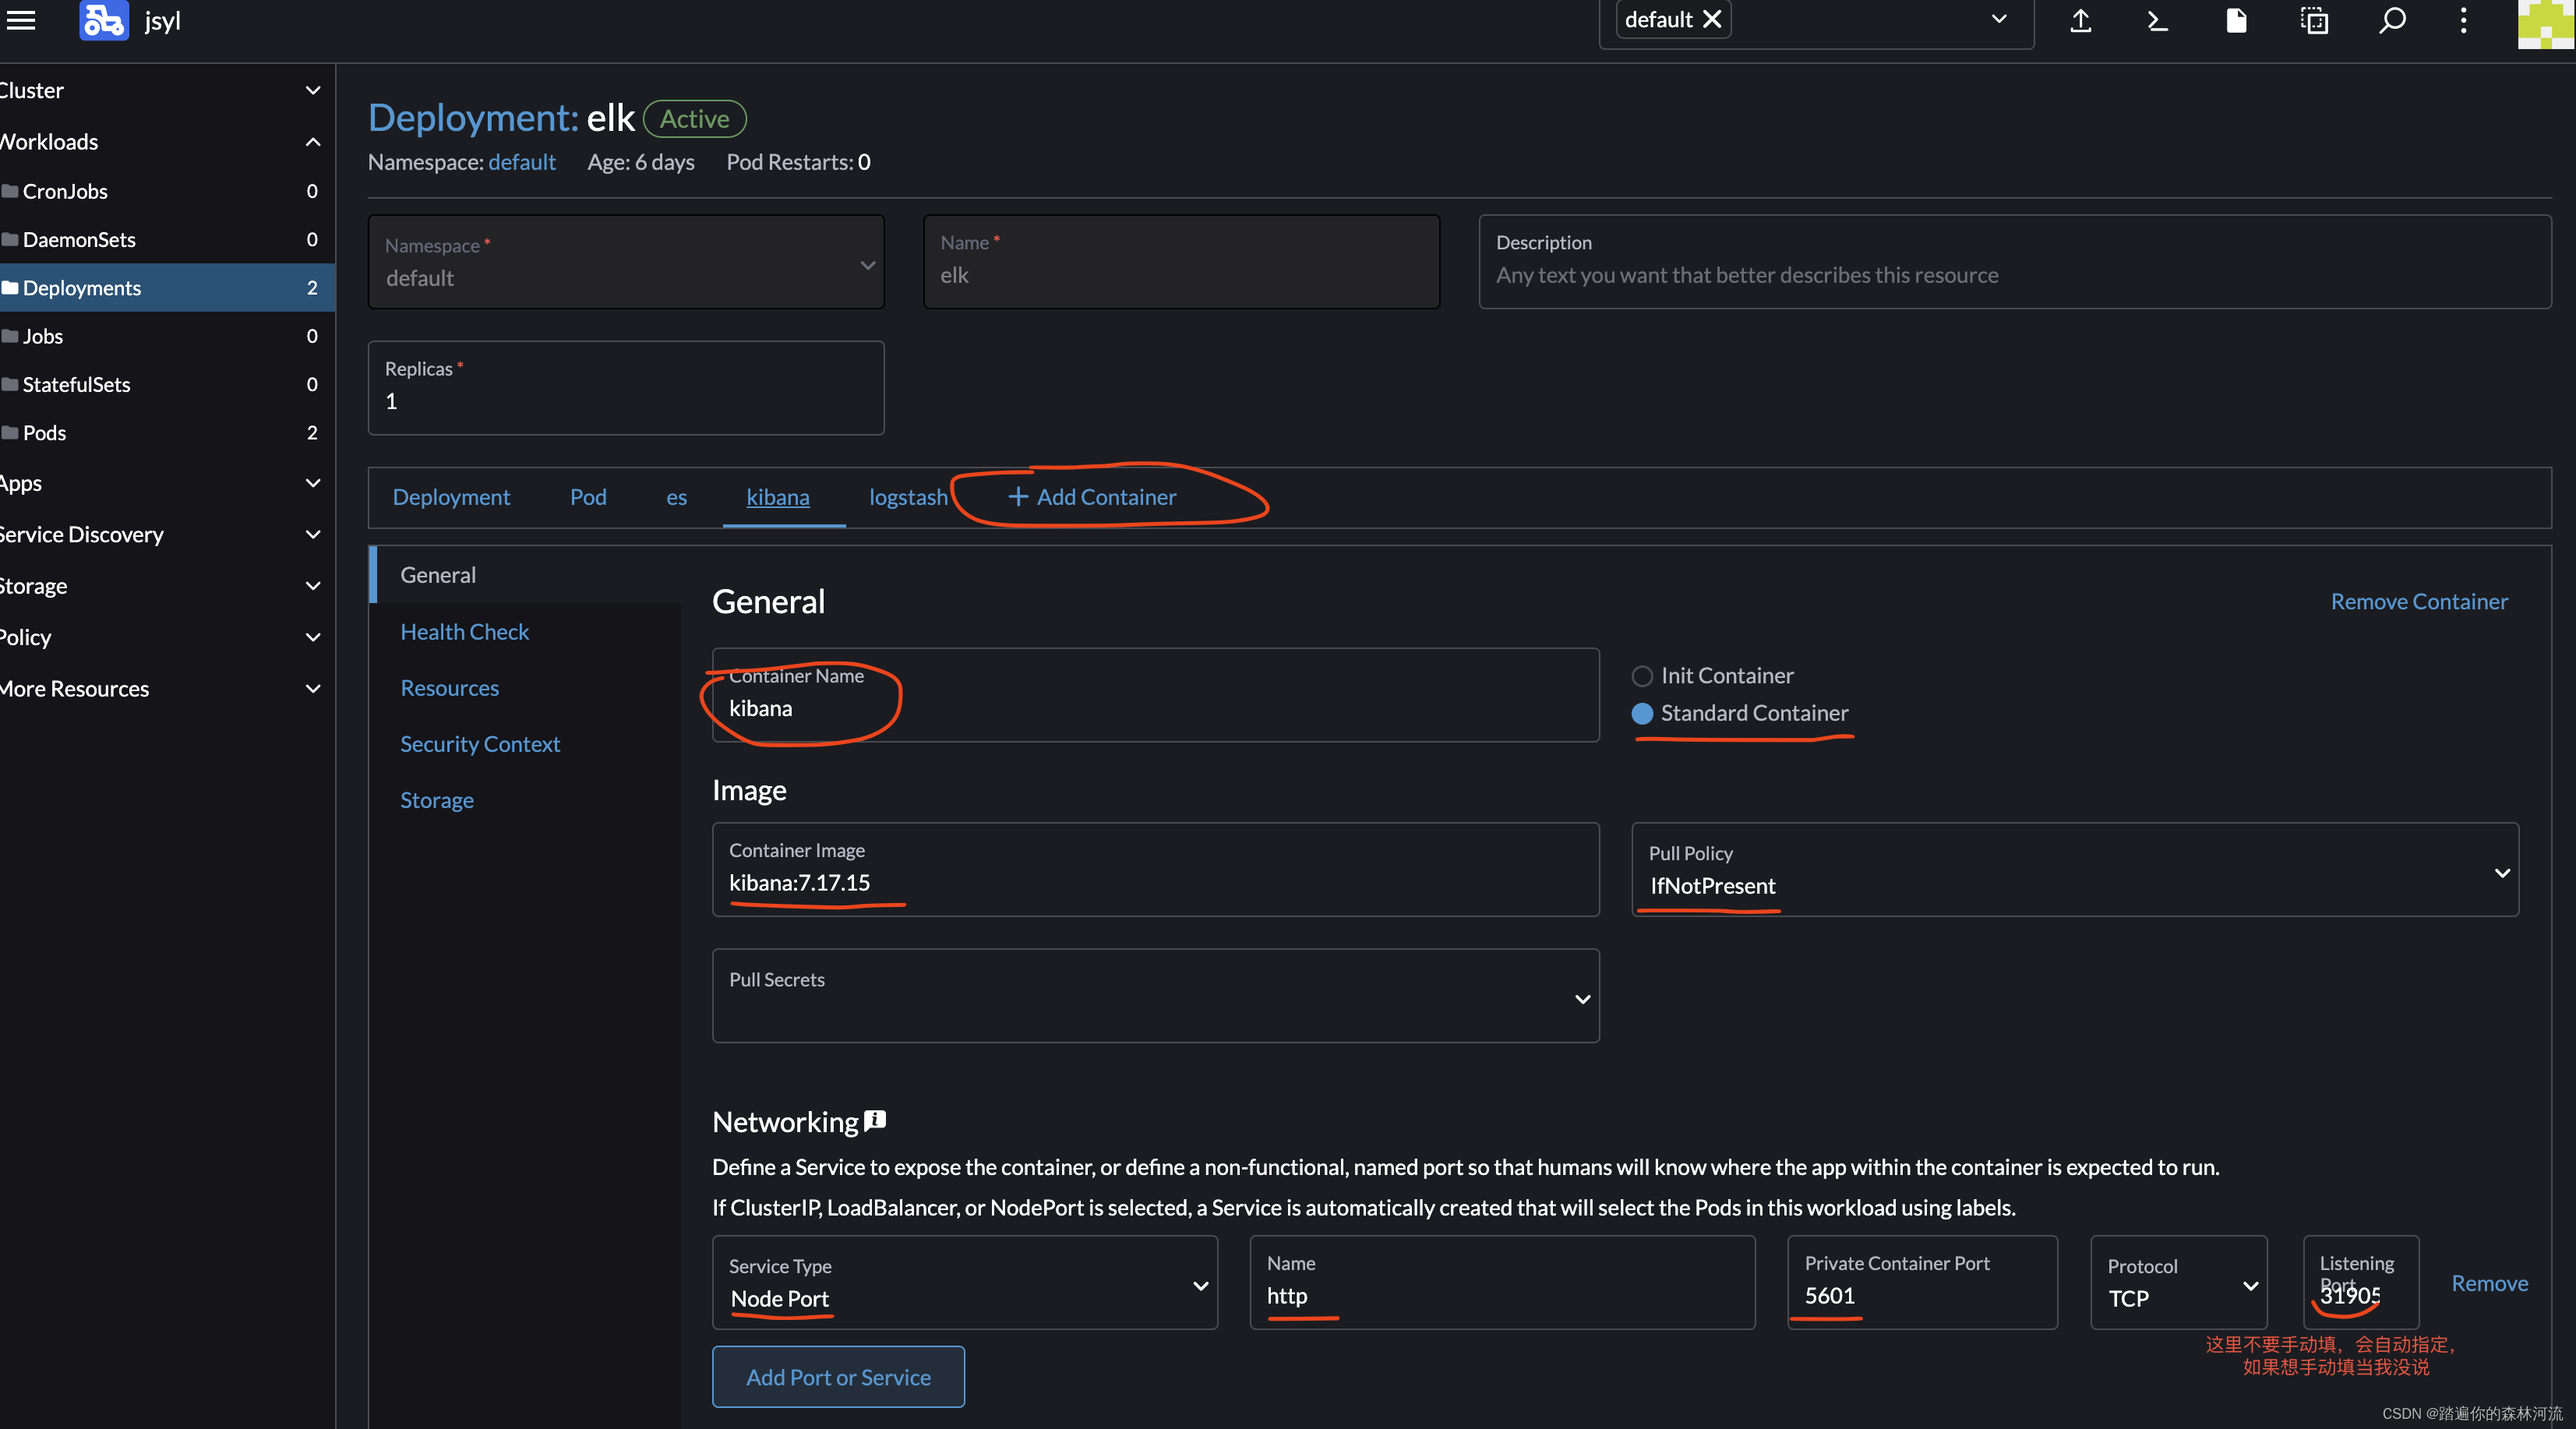Image resolution: width=2576 pixels, height=1429 pixels.
Task: Expand the Storage sidebar section
Action: pyautogui.click(x=313, y=586)
